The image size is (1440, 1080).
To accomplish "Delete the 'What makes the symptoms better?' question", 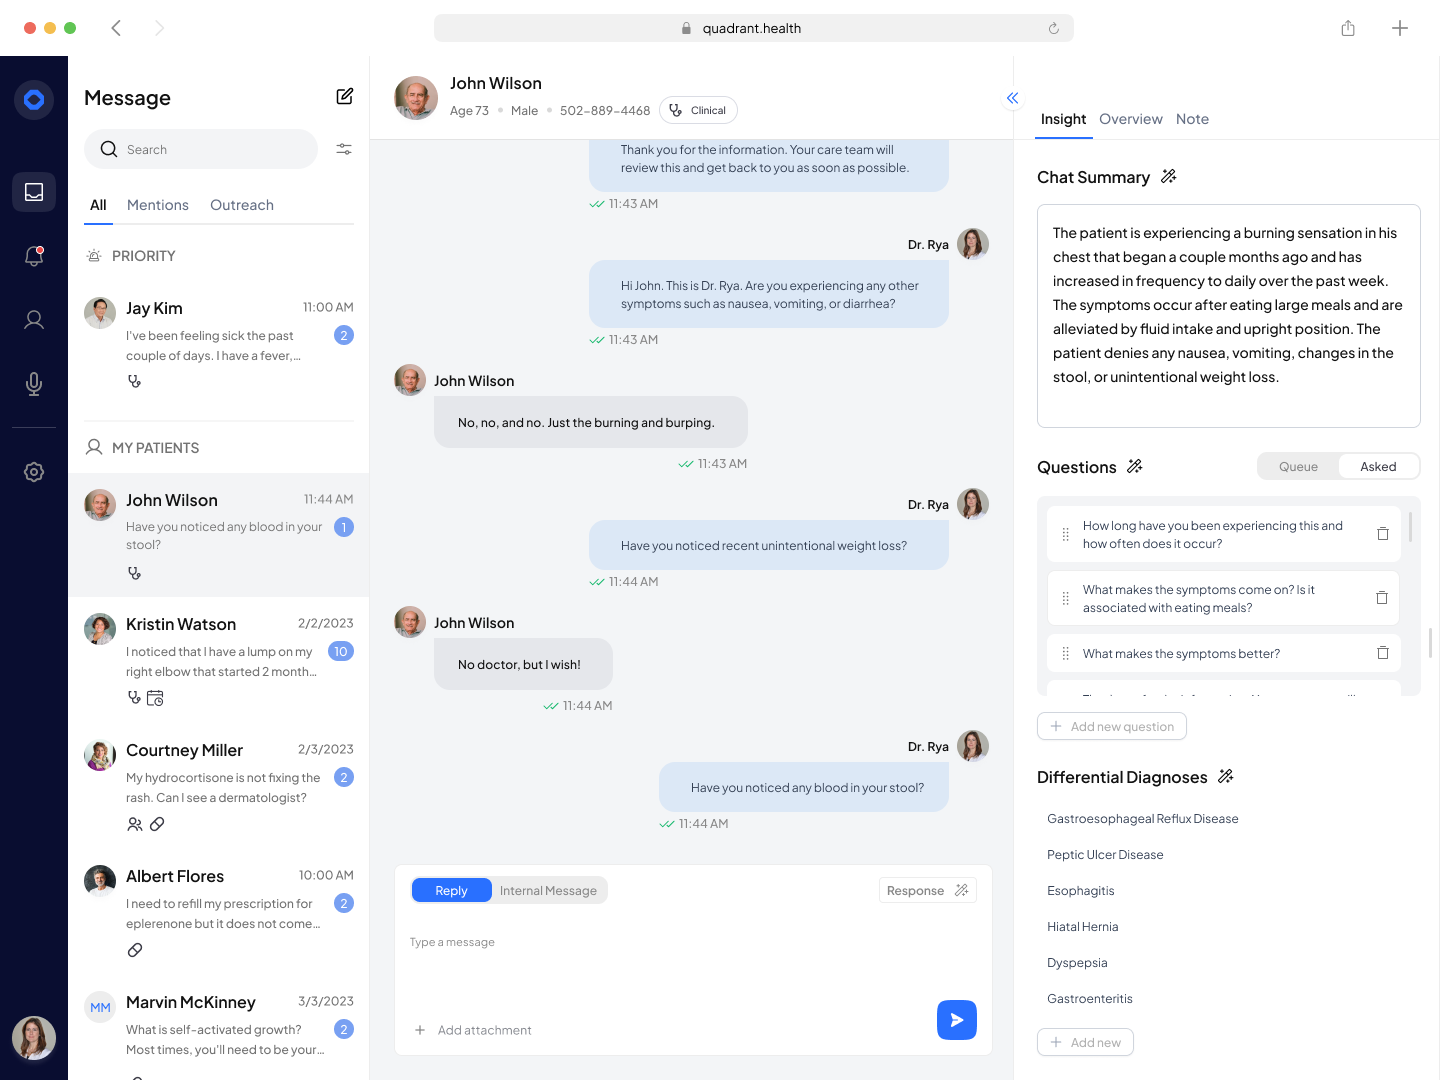I will [1383, 653].
